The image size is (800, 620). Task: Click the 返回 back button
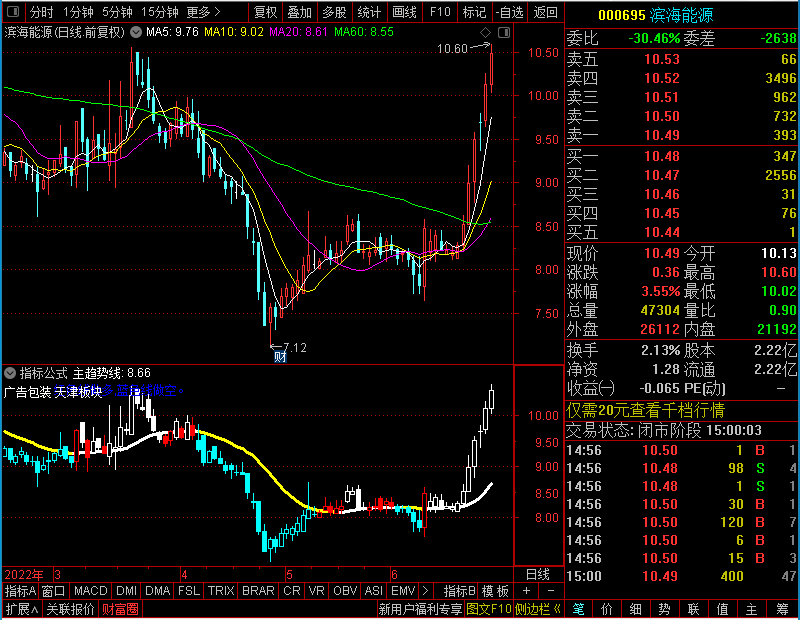[545, 12]
